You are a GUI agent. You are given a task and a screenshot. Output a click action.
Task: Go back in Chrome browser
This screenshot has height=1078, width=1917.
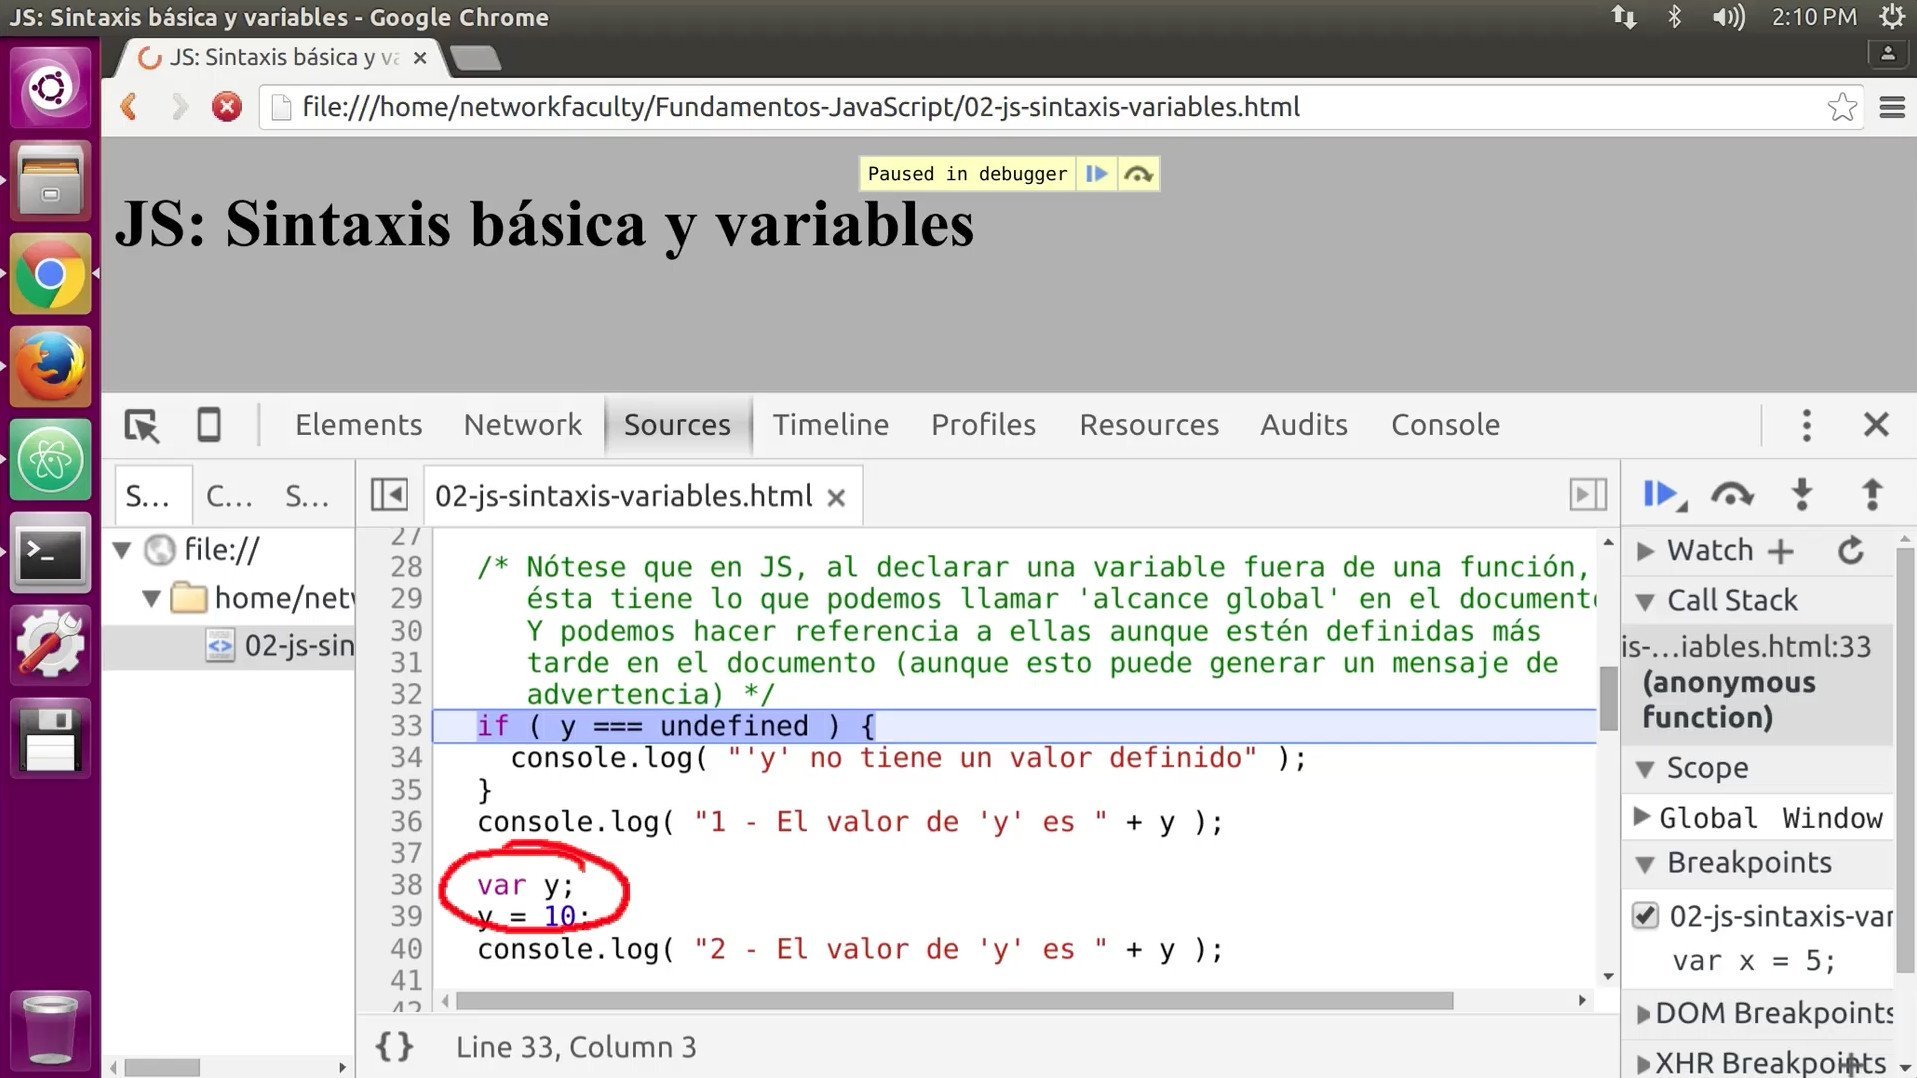coord(128,107)
